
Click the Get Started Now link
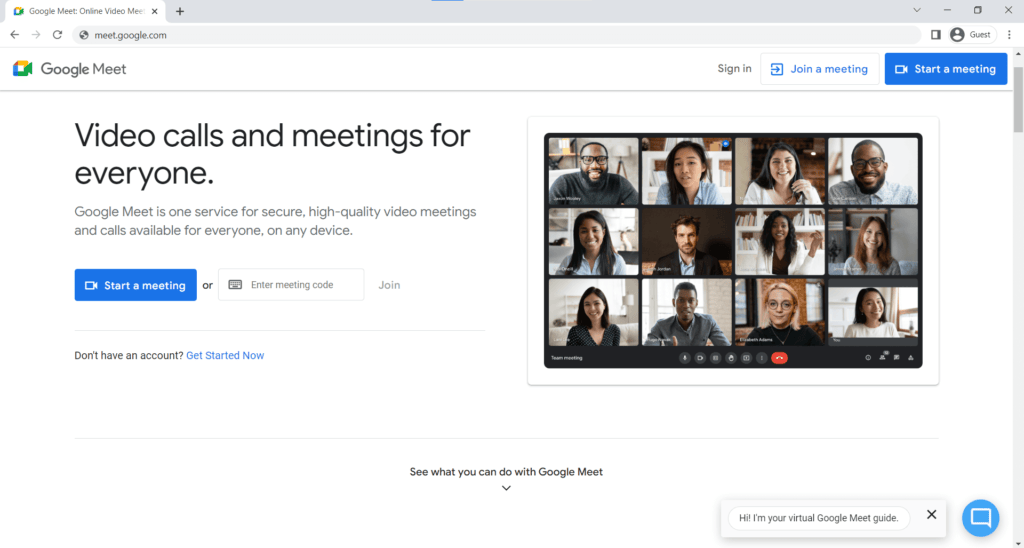tap(225, 355)
